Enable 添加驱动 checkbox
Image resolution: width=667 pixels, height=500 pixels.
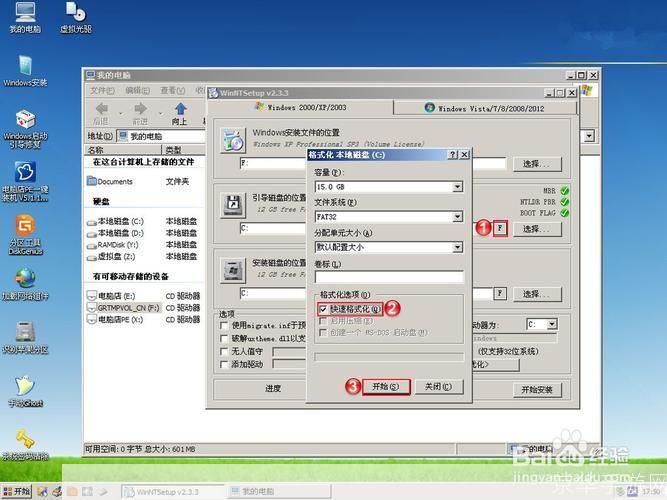(x=224, y=365)
